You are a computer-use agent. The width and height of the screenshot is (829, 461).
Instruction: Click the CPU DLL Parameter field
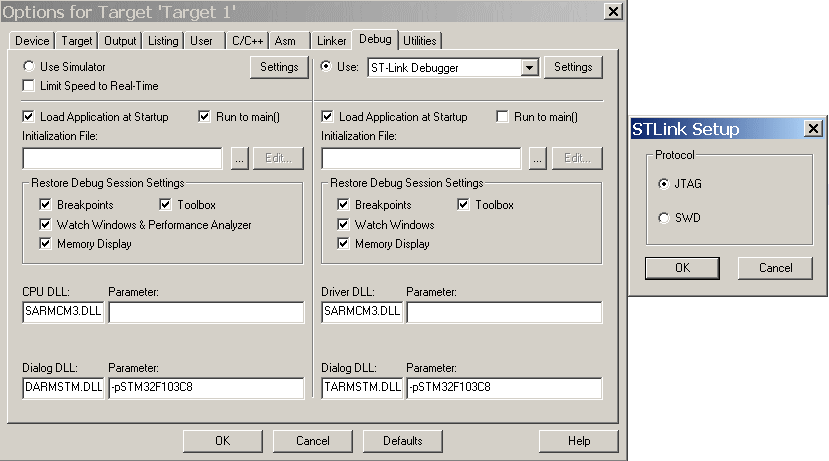(206, 312)
